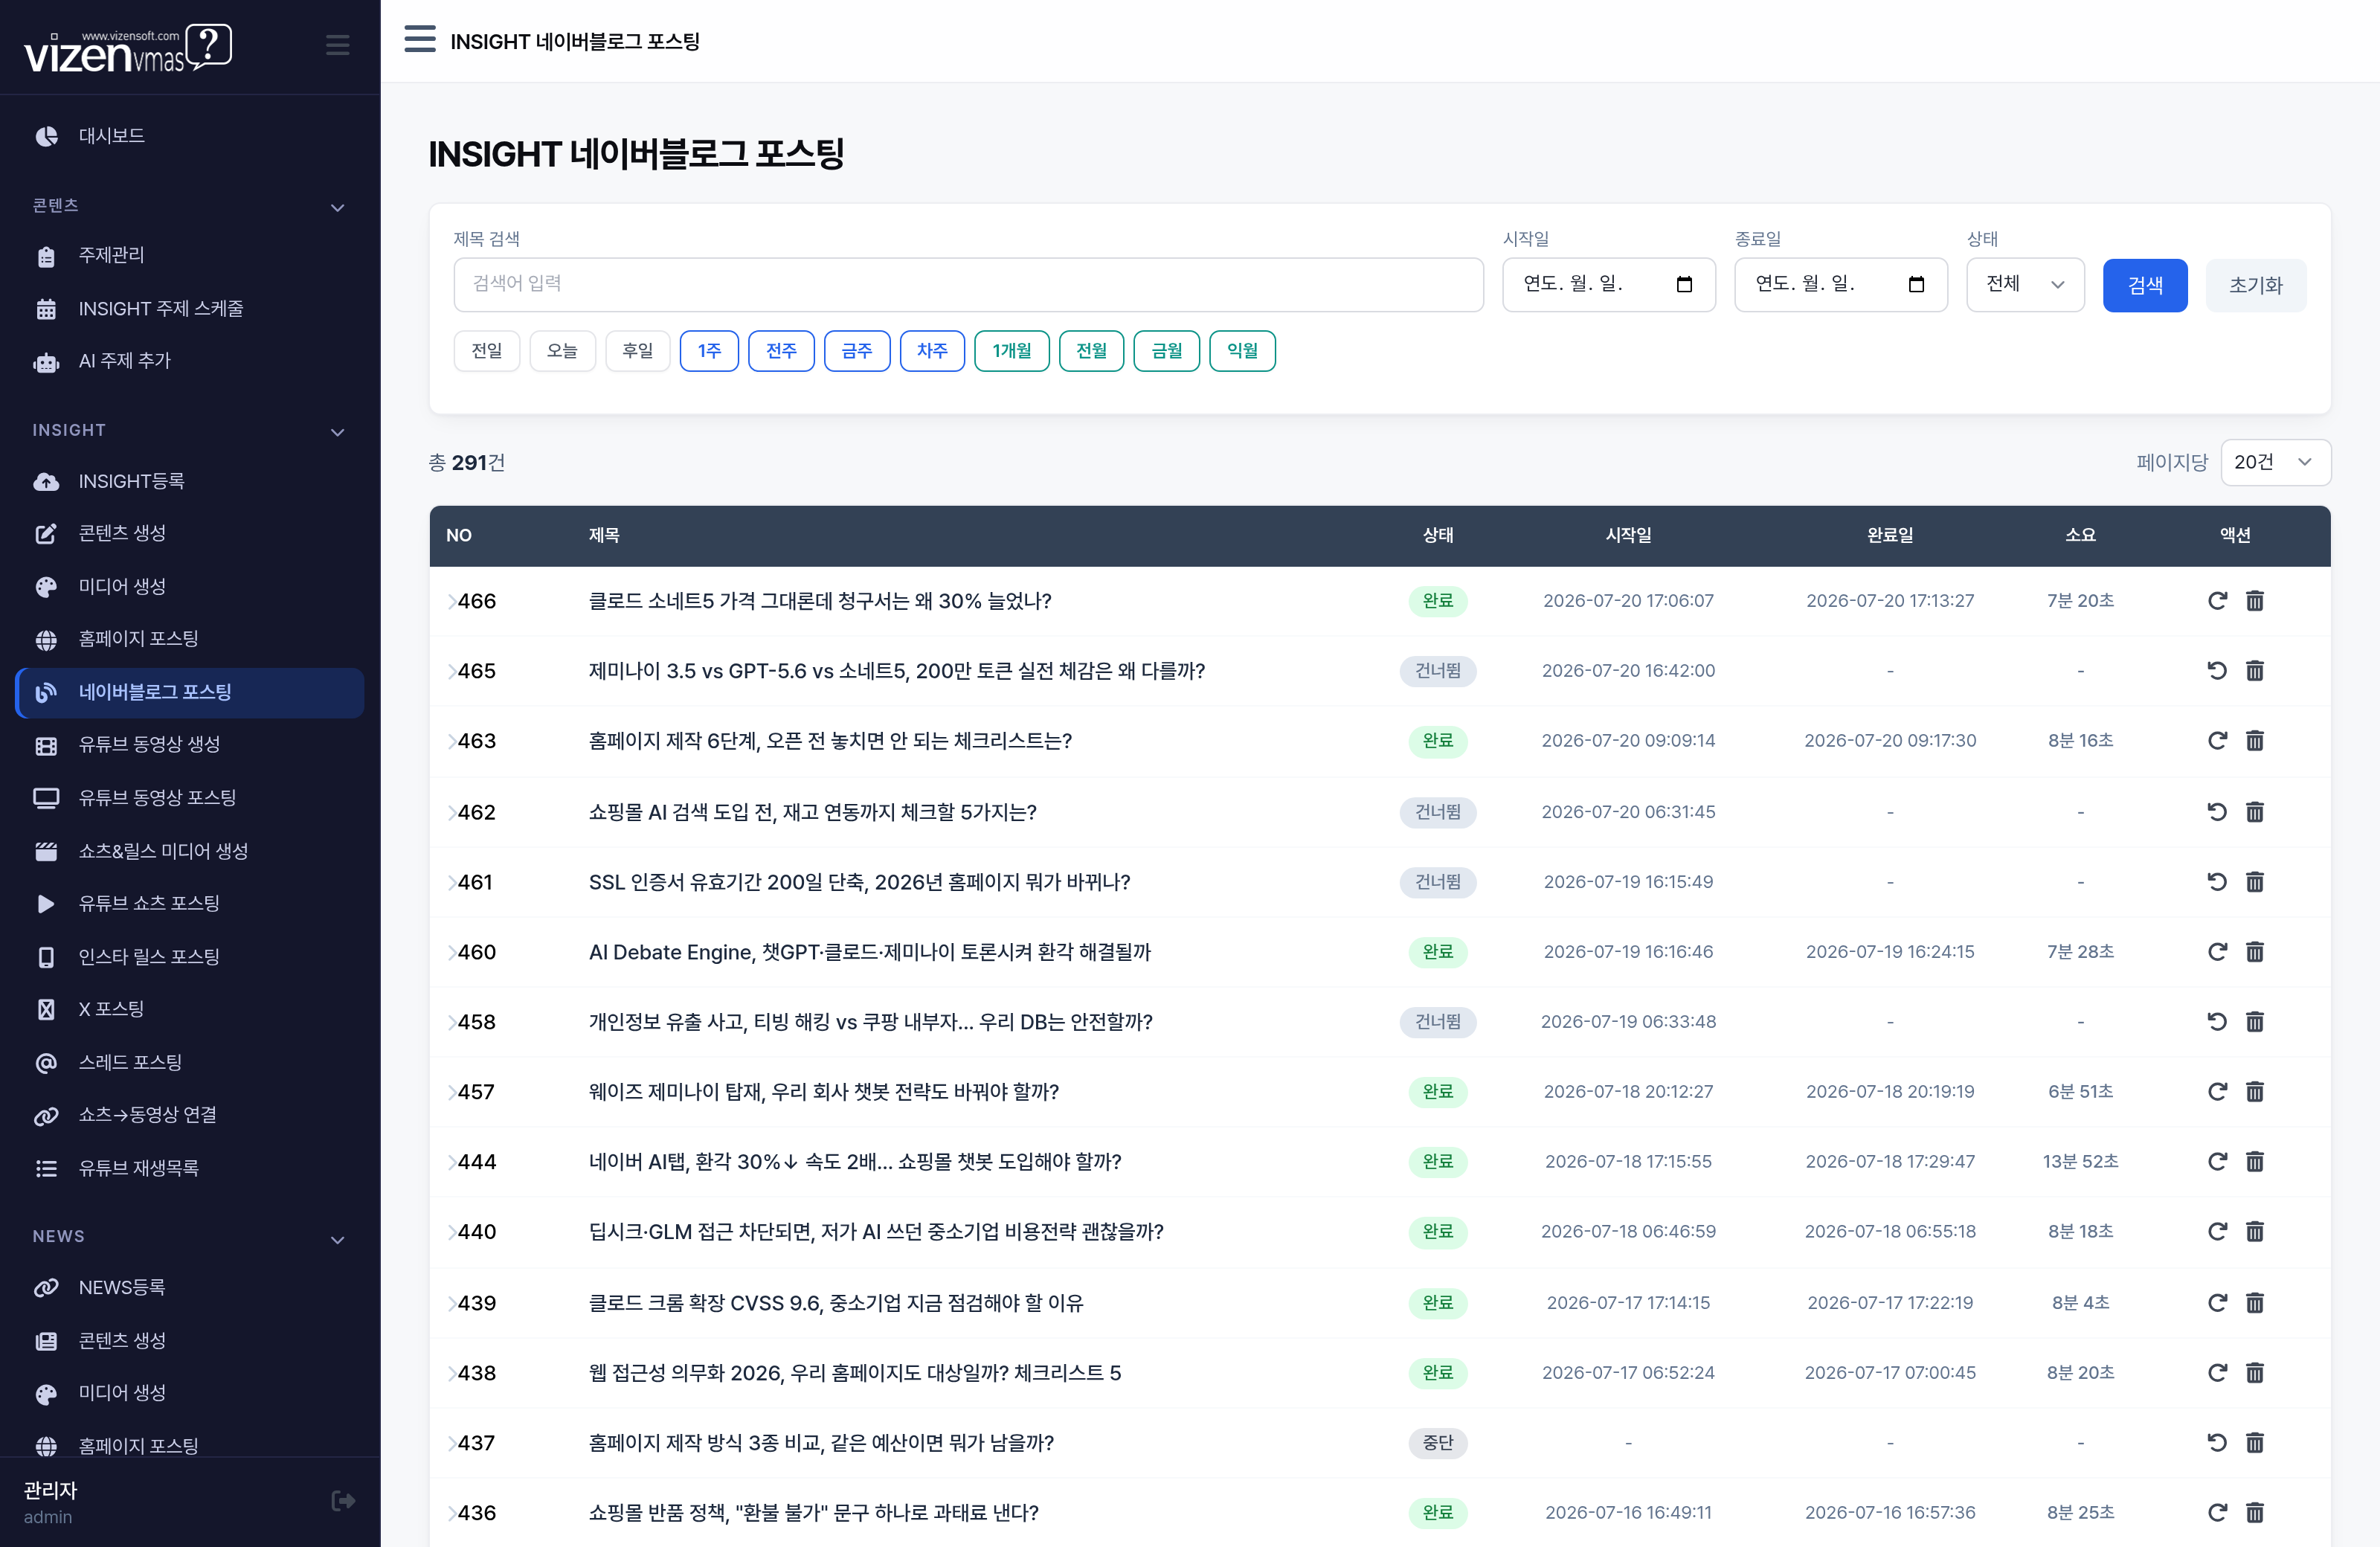
Task: Toggle the menu with the top bar hamburger icon
Action: (420, 40)
